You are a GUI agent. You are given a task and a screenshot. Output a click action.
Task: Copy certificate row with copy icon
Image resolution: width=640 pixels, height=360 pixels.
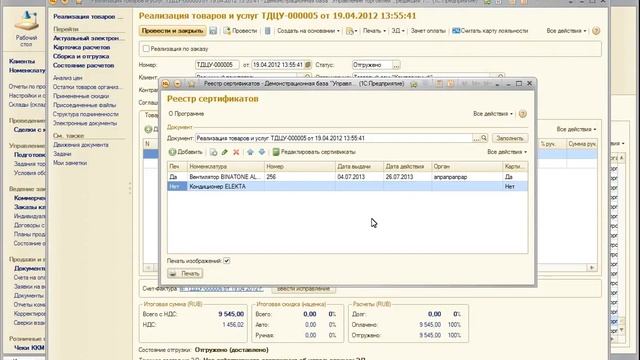pos(213,152)
